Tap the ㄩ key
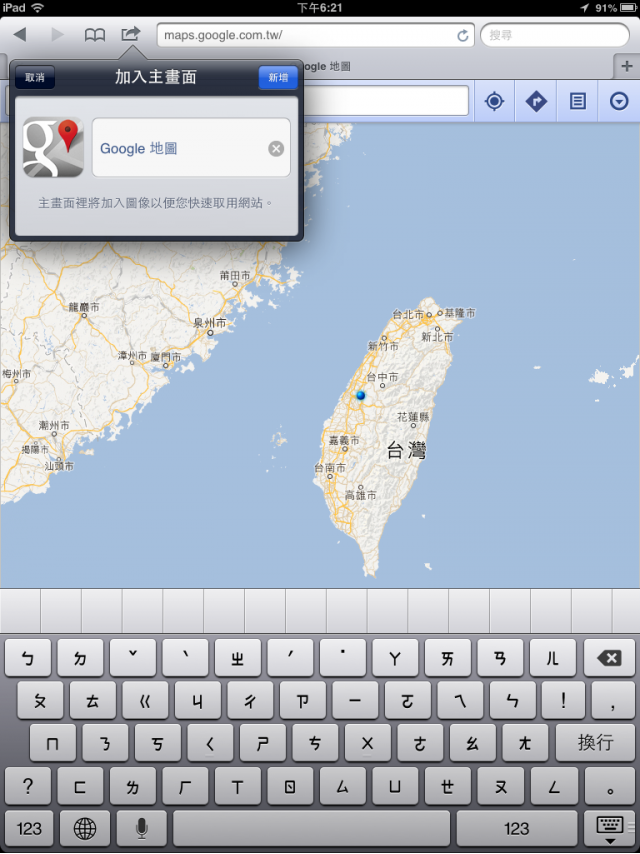Screen dimensions: 640x854 (x=395, y=786)
